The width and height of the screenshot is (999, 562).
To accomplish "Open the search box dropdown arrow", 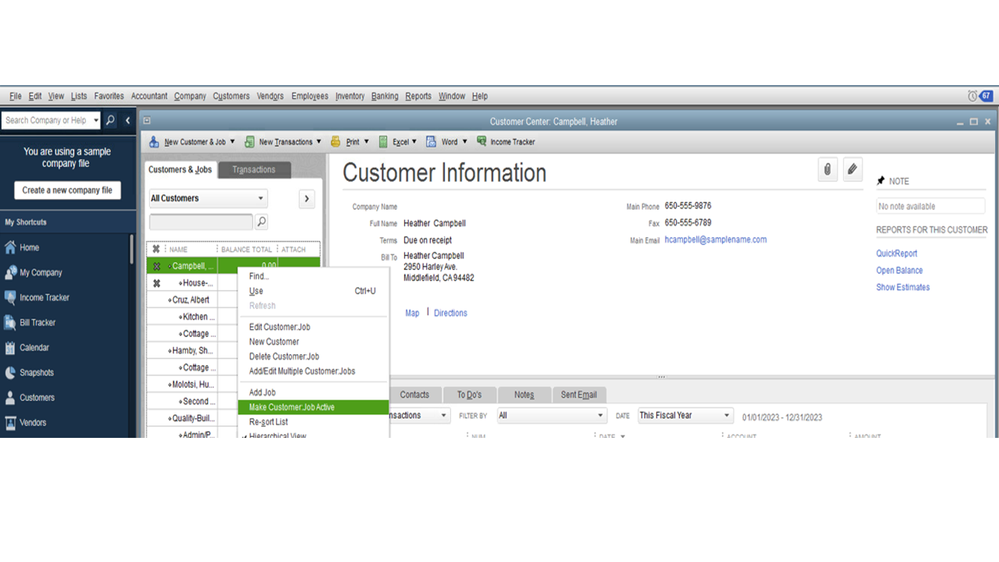I will 96,120.
